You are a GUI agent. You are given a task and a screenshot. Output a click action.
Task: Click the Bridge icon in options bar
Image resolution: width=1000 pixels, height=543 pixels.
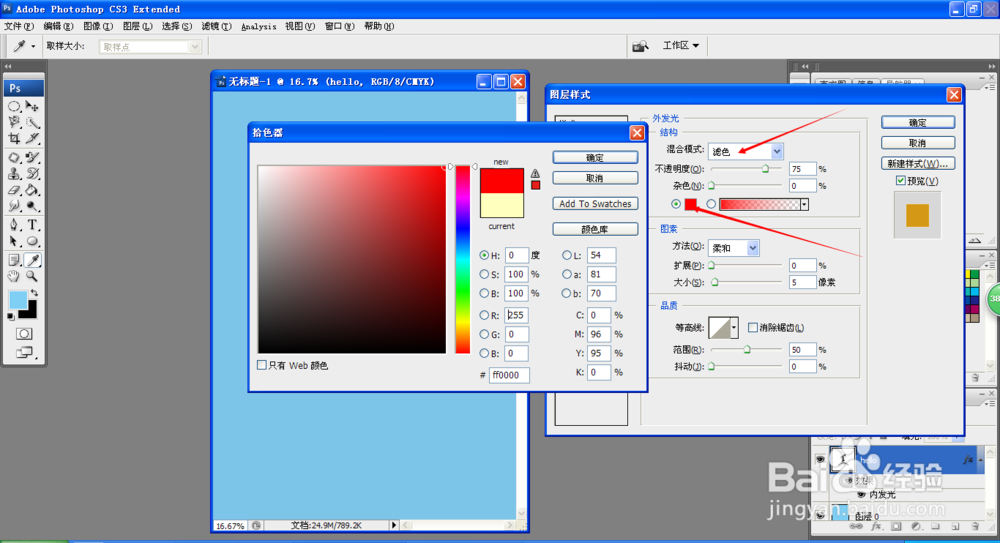[640, 46]
